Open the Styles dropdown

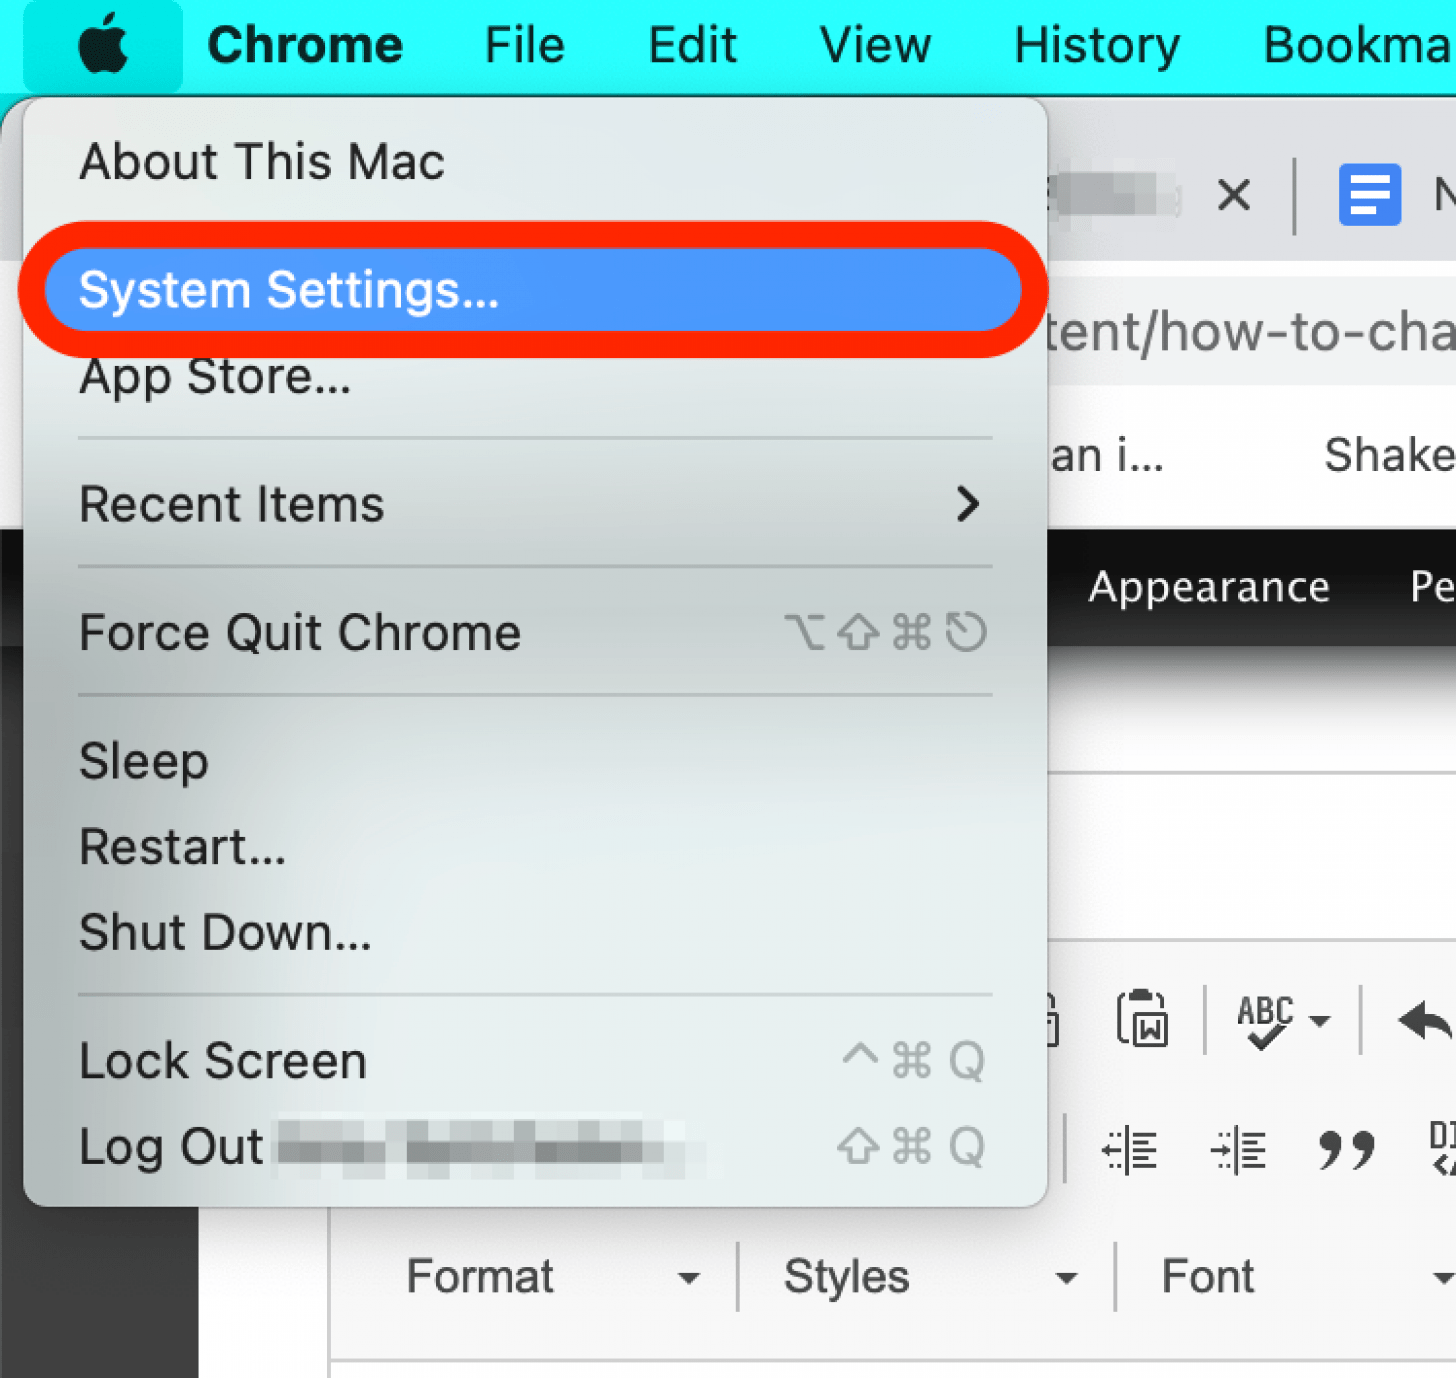(929, 1277)
